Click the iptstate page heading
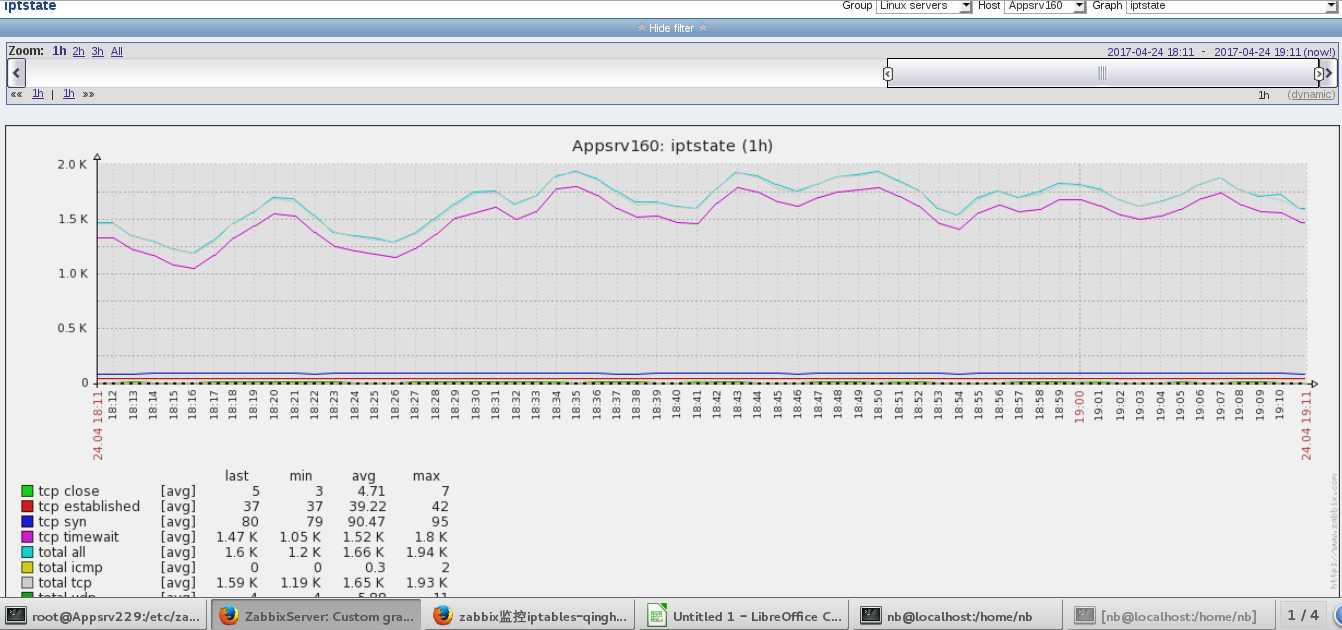 click(30, 6)
